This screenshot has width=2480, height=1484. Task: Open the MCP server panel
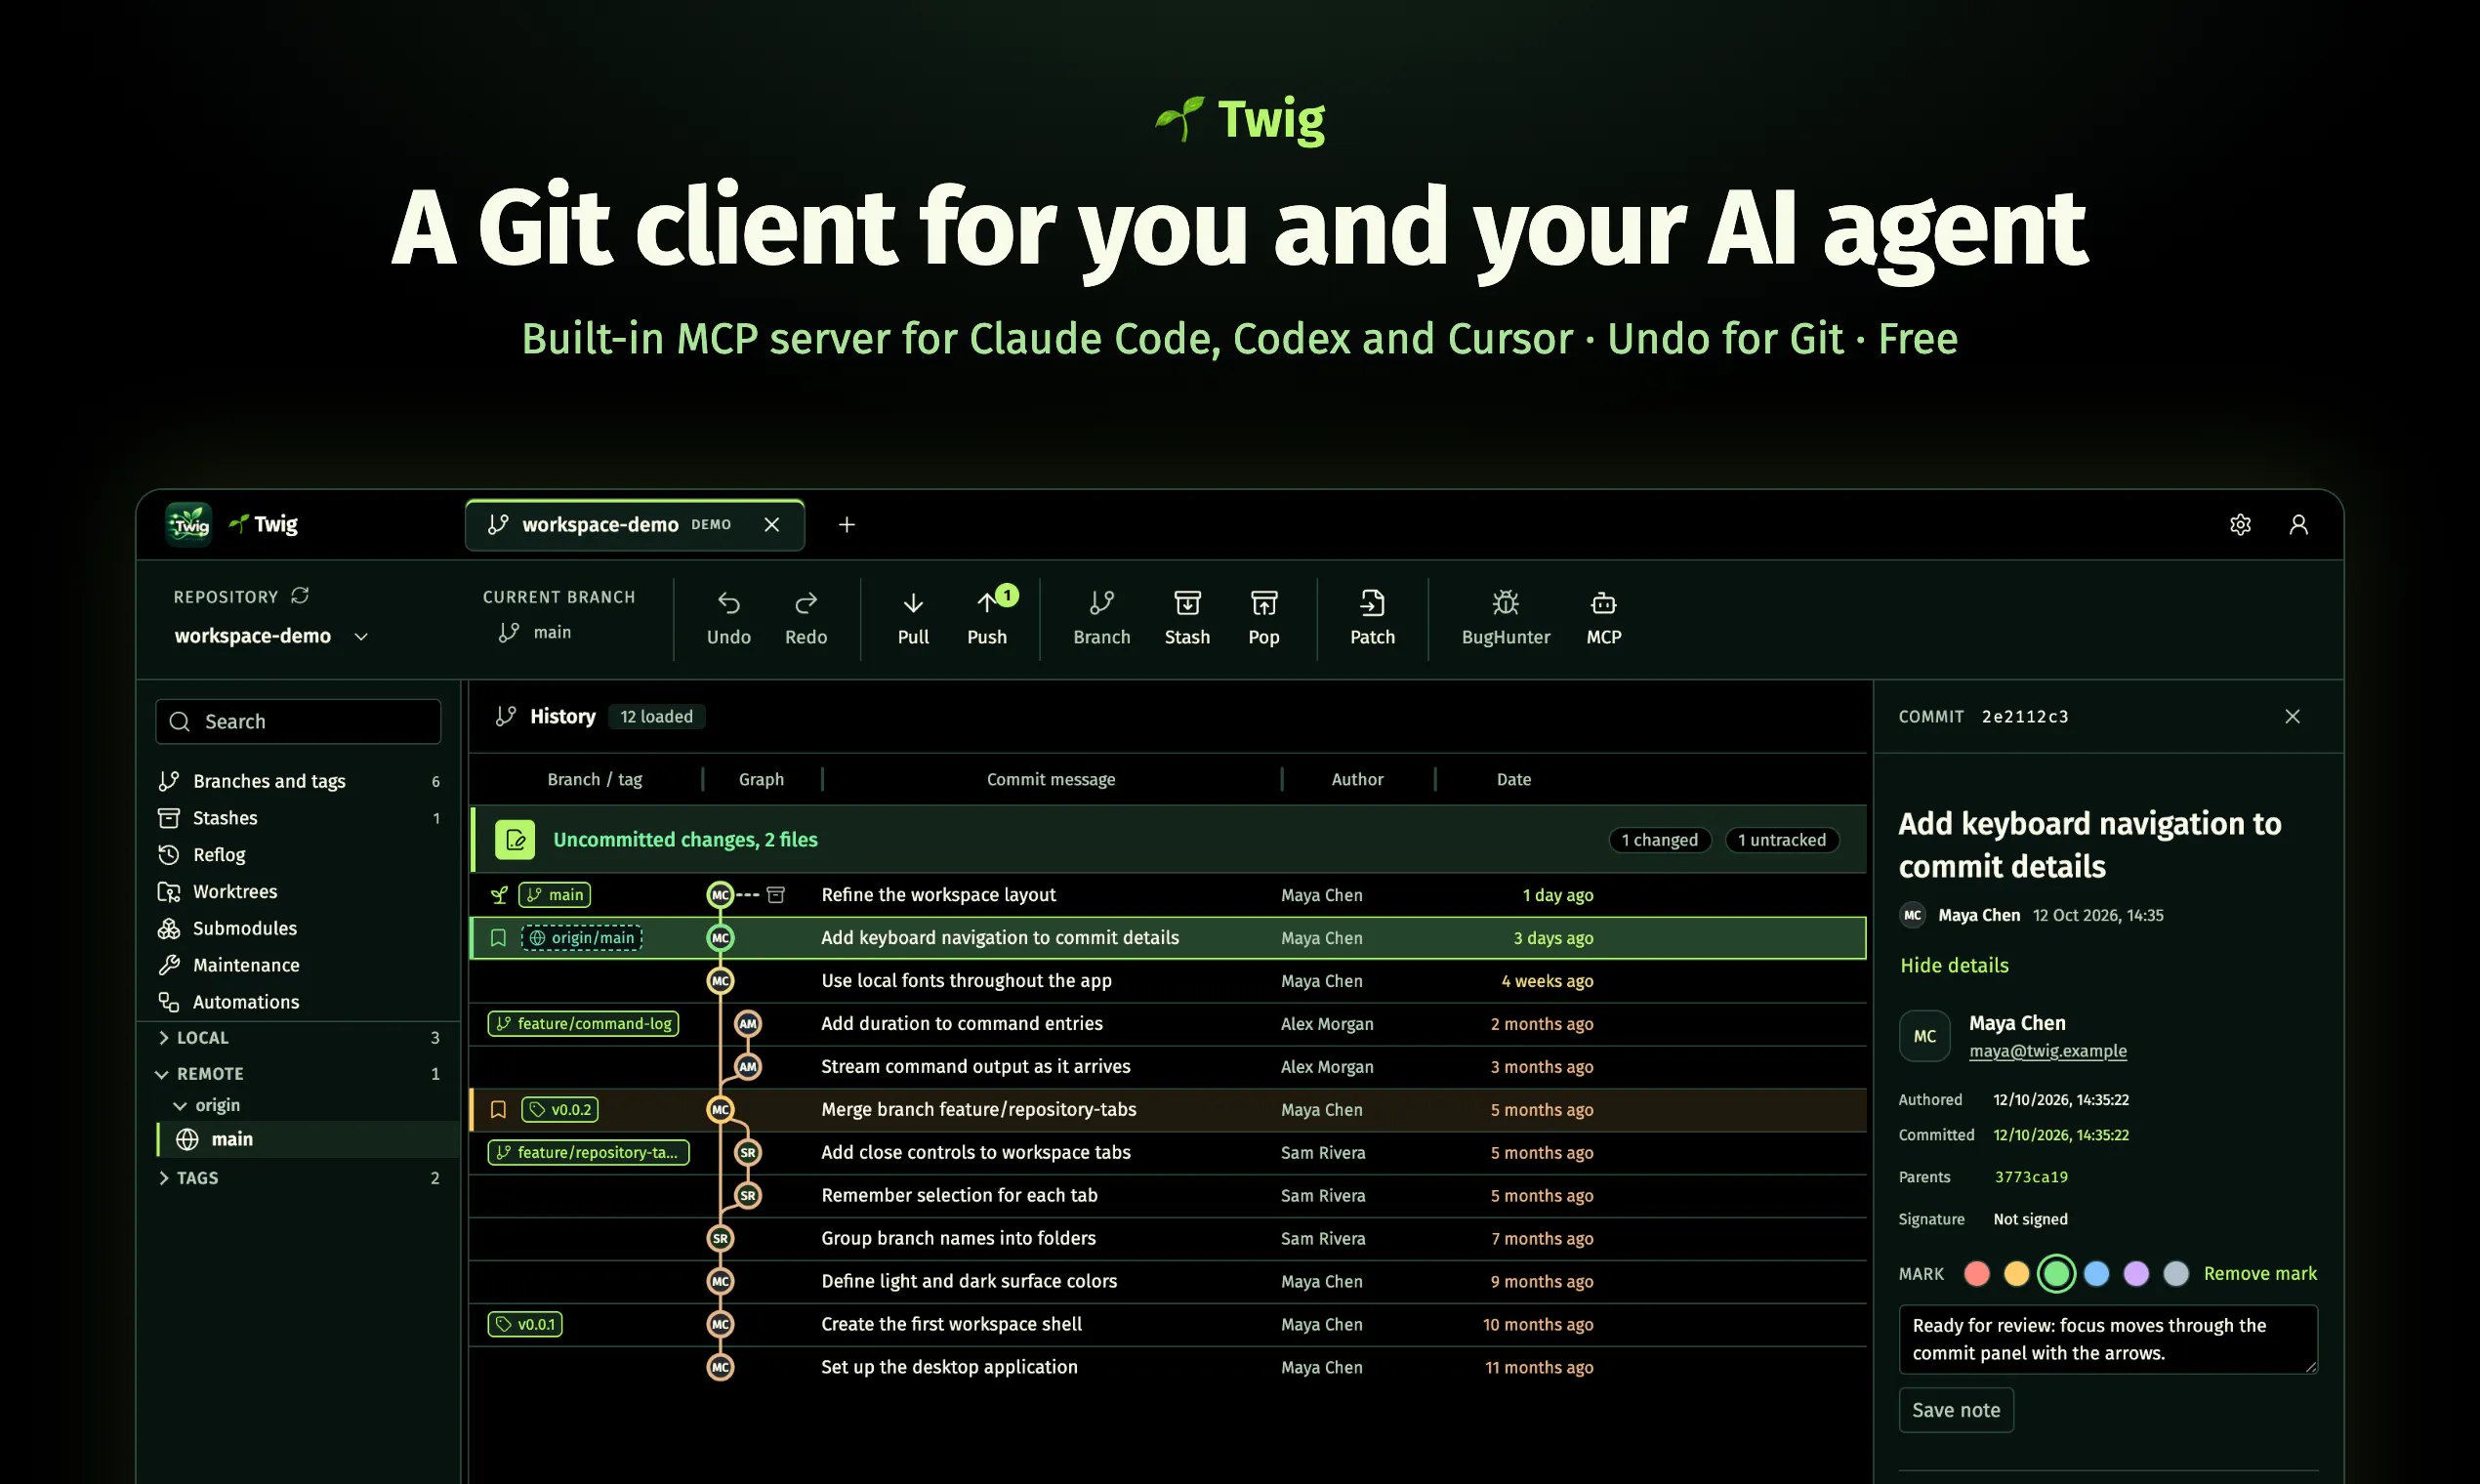(1603, 618)
